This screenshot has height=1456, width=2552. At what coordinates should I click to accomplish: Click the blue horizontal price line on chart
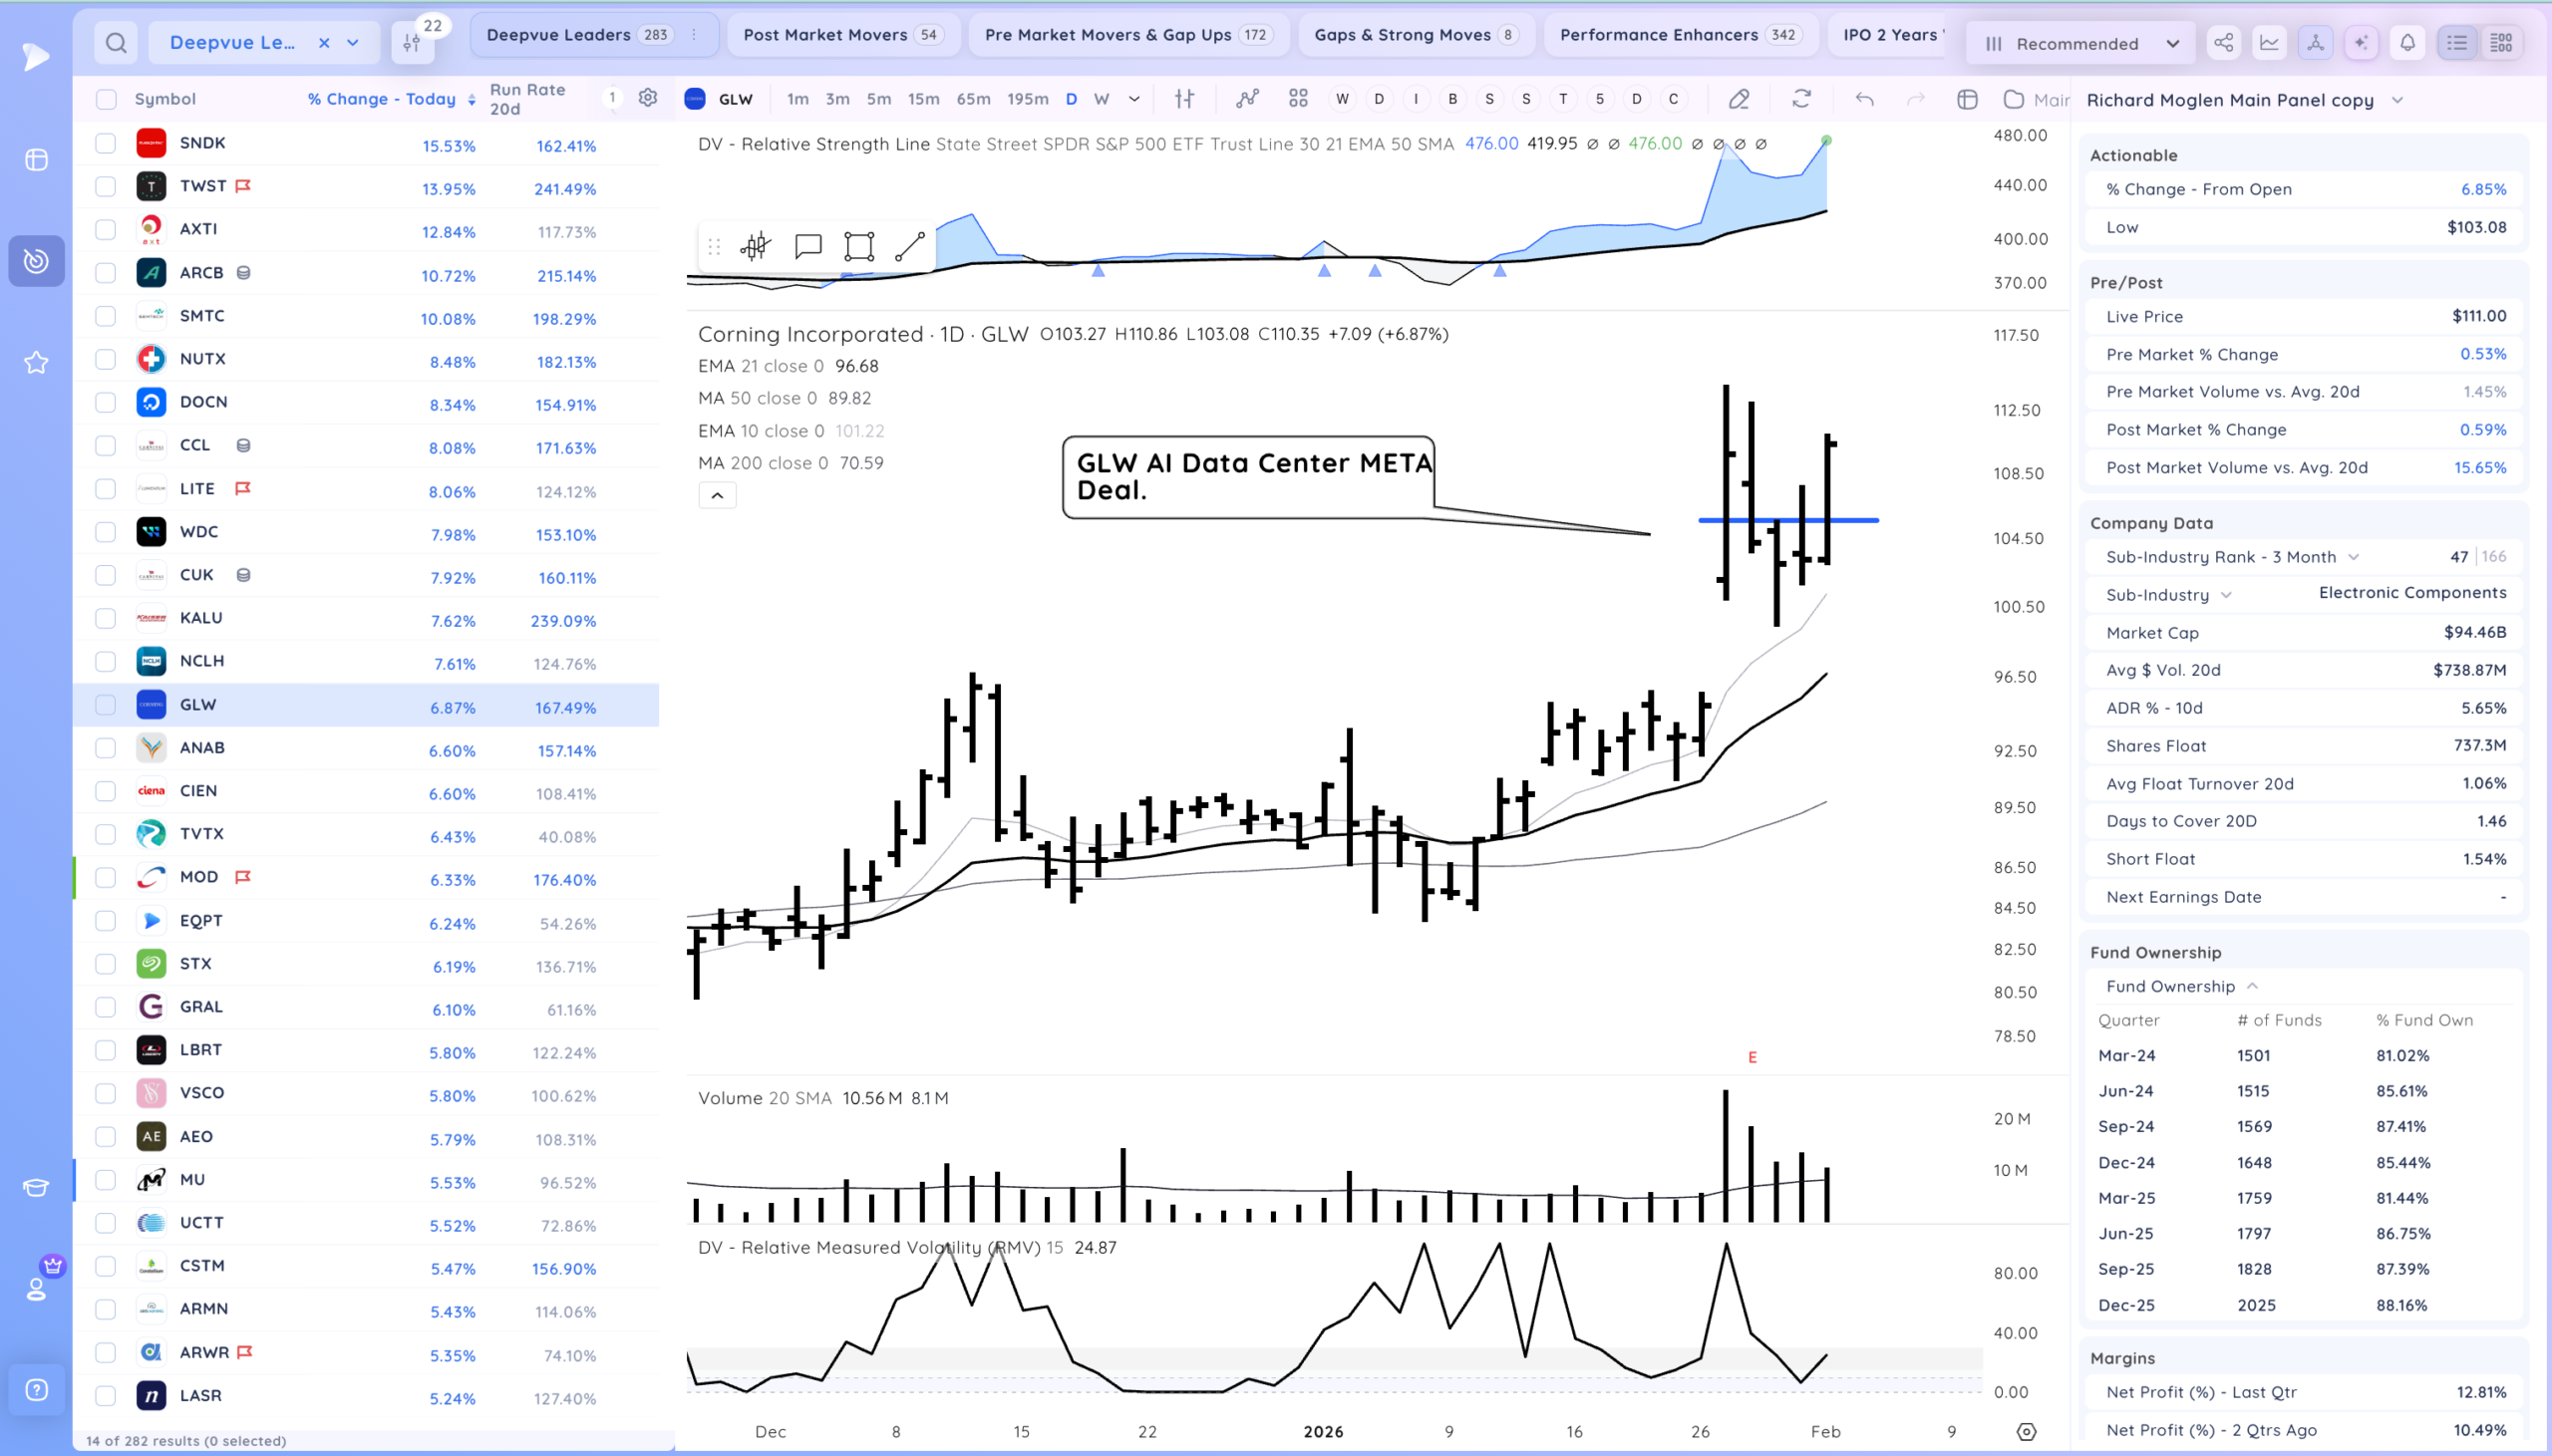click(1788, 520)
